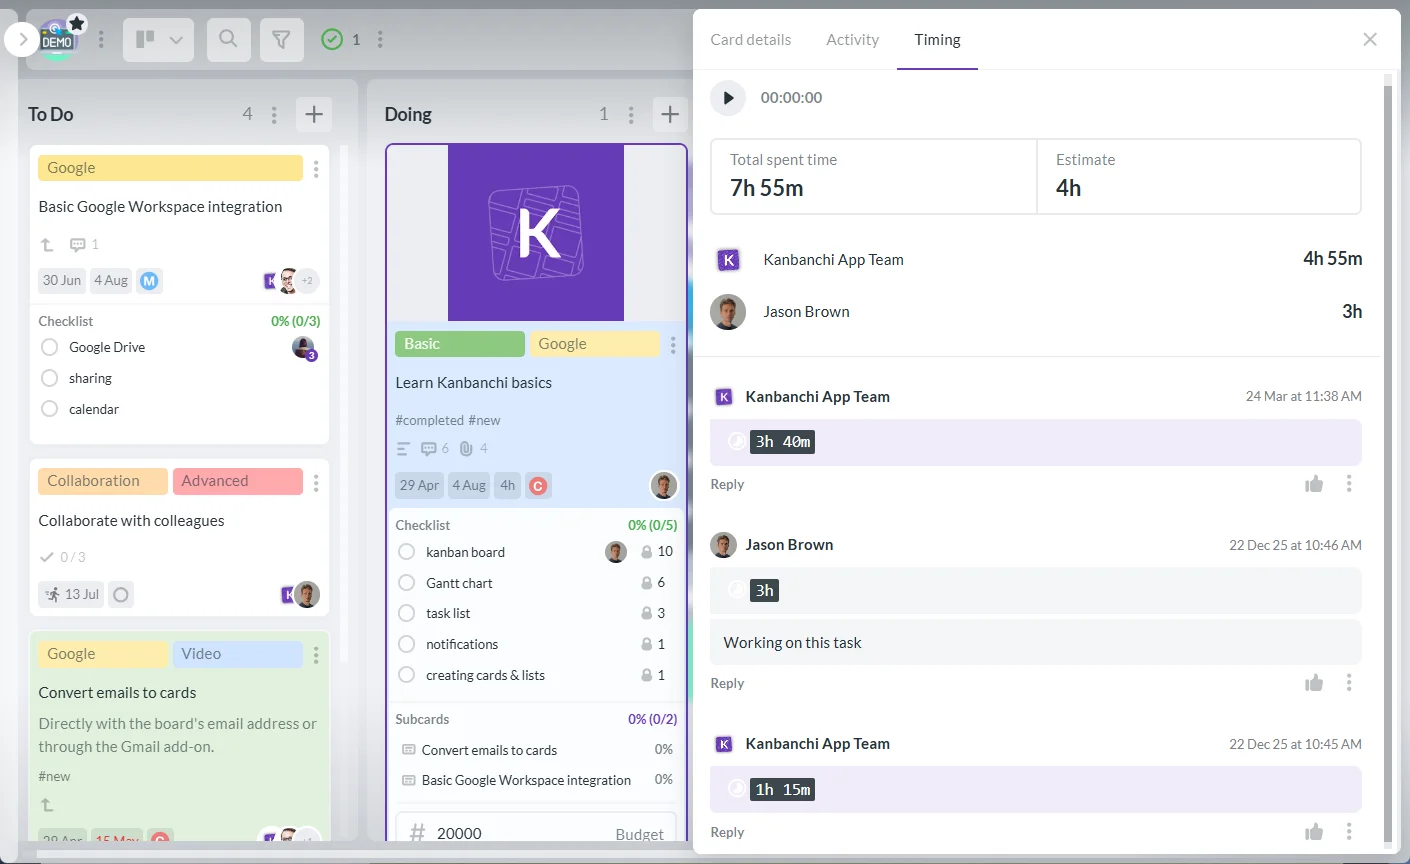Click Jason Brown's avatar in time summary
1410x864 pixels.
[x=728, y=312]
